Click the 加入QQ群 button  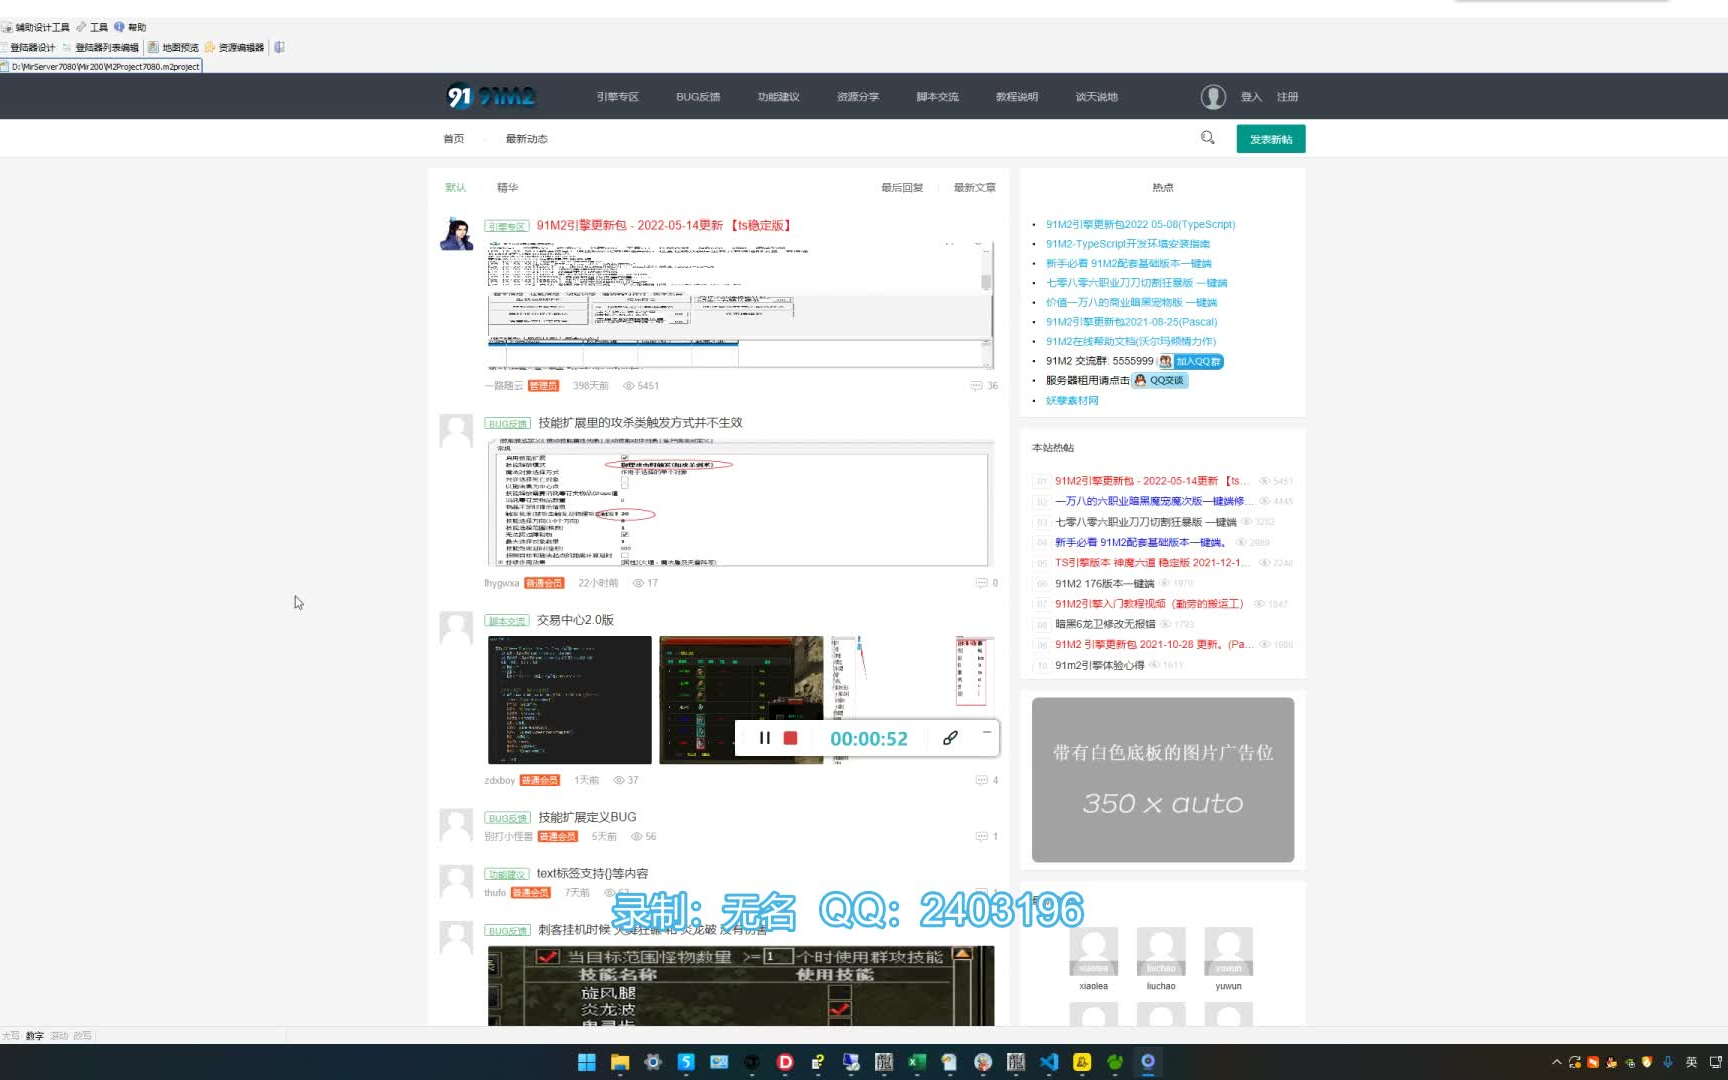(1190, 361)
